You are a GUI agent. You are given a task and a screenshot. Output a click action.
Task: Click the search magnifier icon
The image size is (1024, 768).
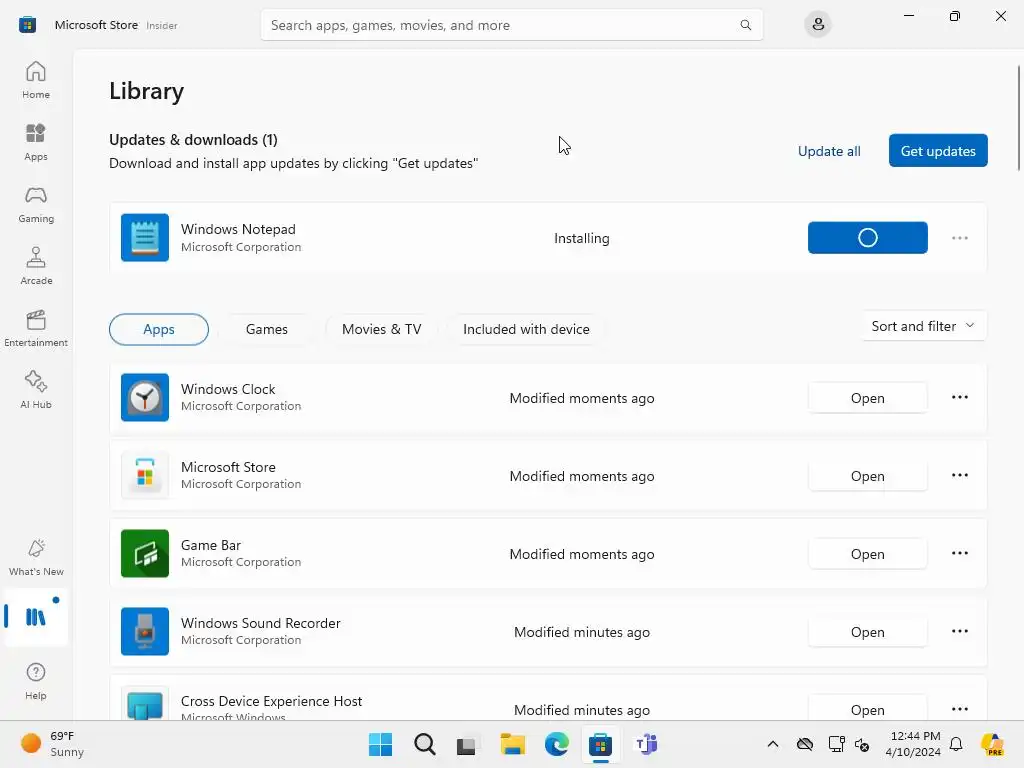tap(745, 25)
